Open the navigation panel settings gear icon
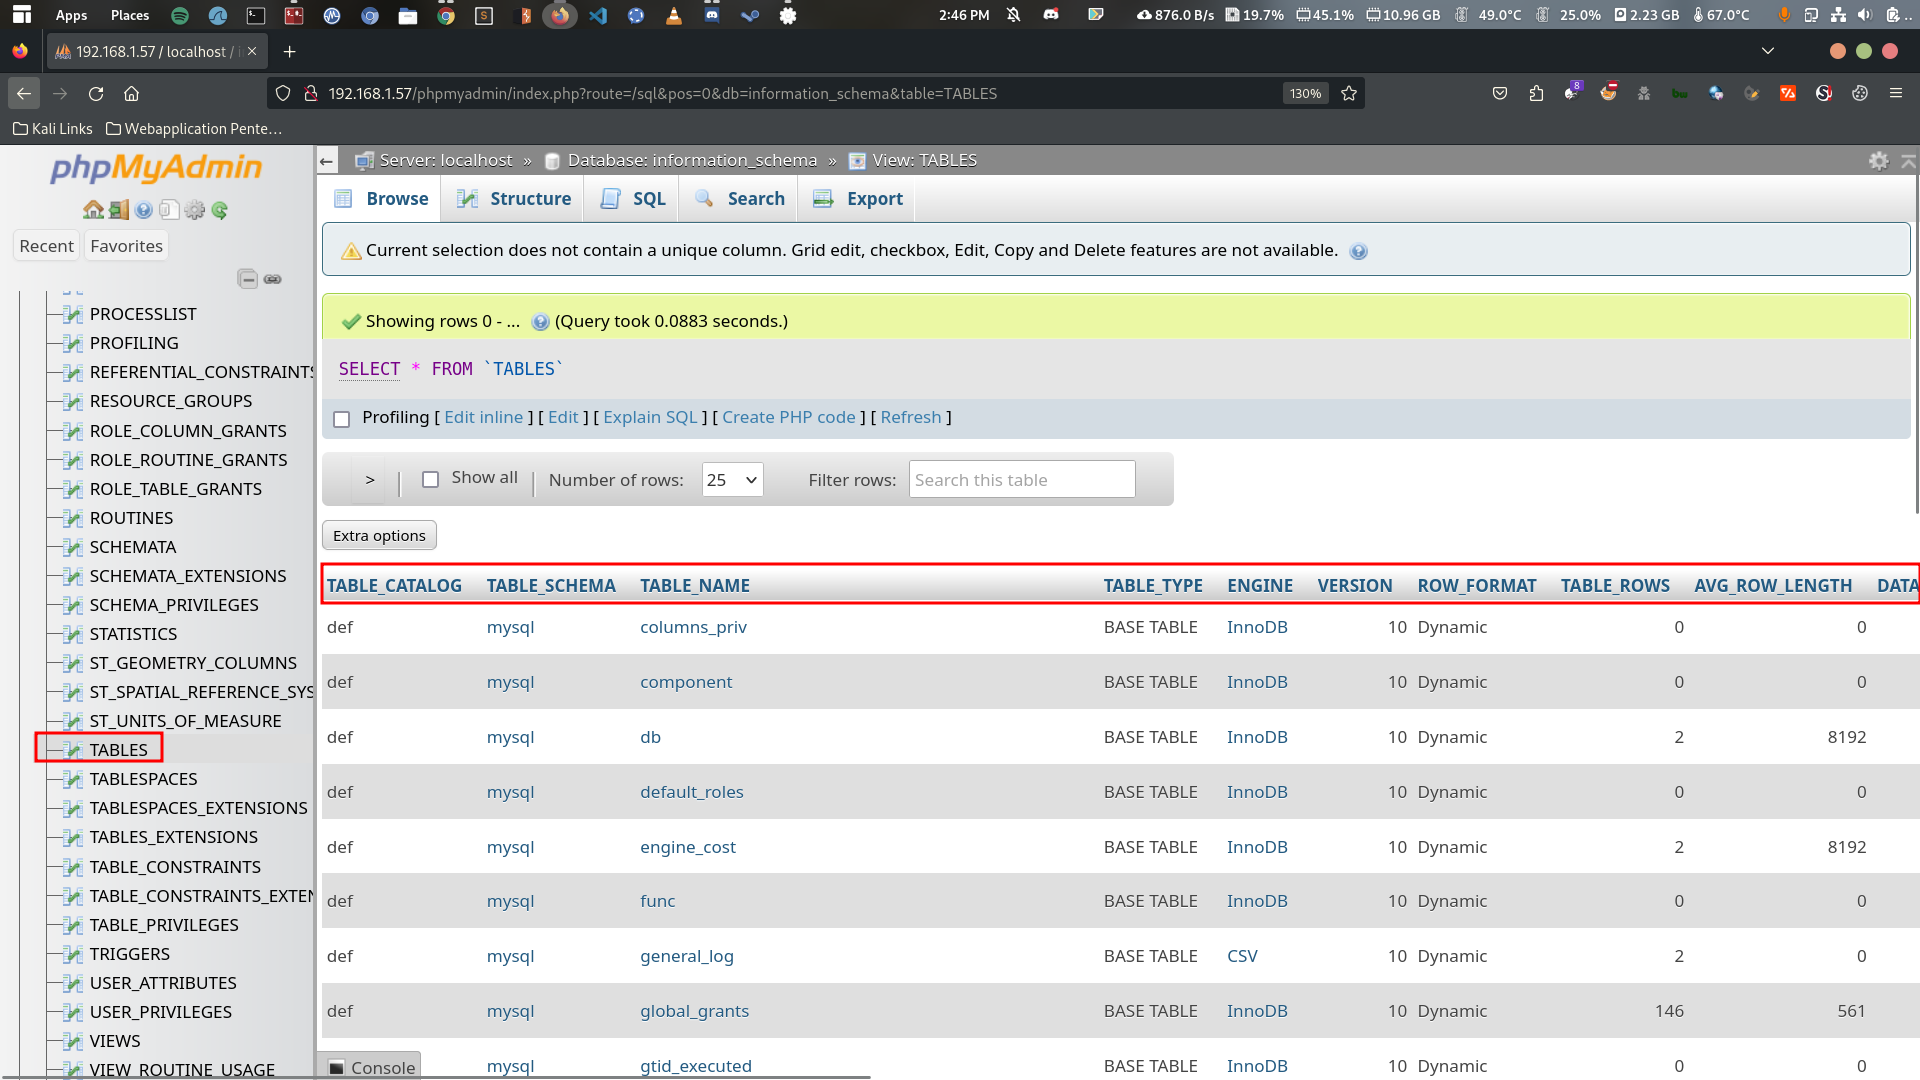 pos(195,210)
